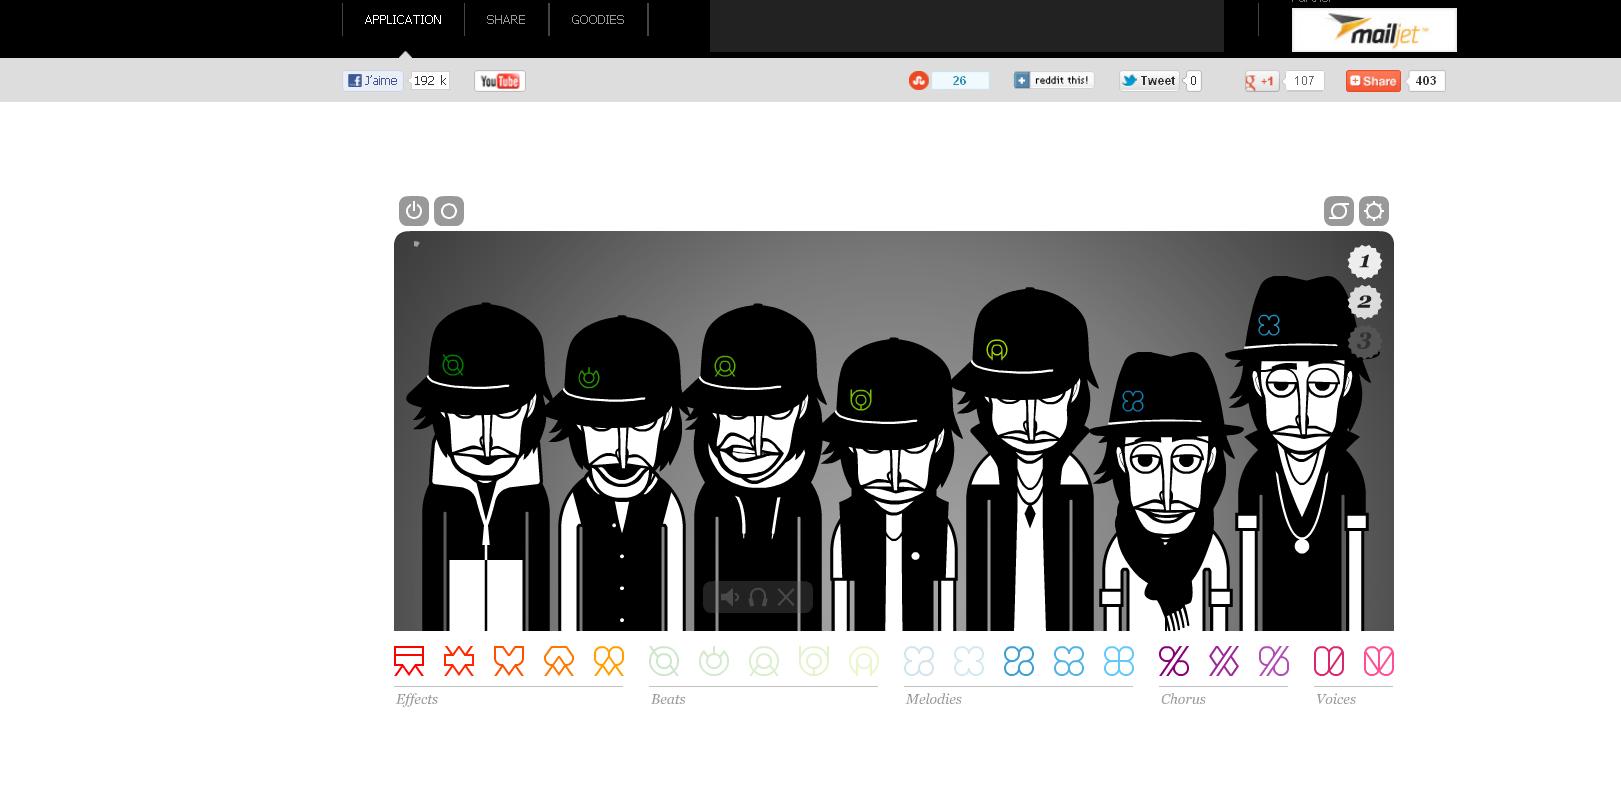
Task: Go to the GOODIES tab
Action: click(x=598, y=20)
